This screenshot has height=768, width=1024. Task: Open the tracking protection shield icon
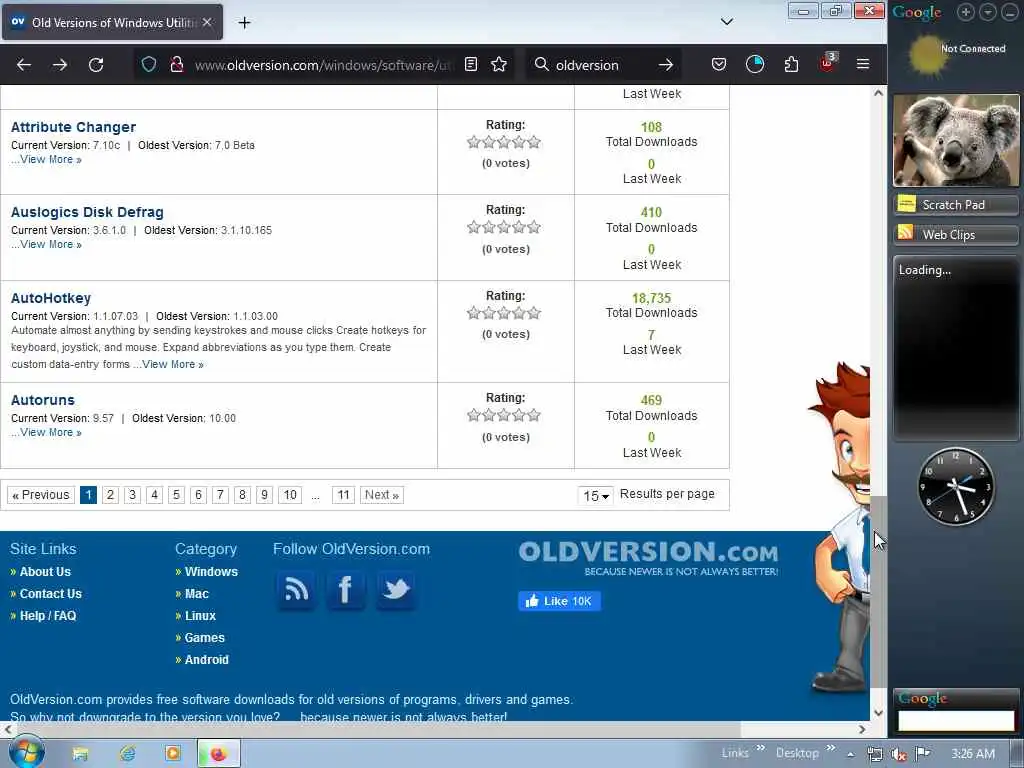tap(149, 65)
